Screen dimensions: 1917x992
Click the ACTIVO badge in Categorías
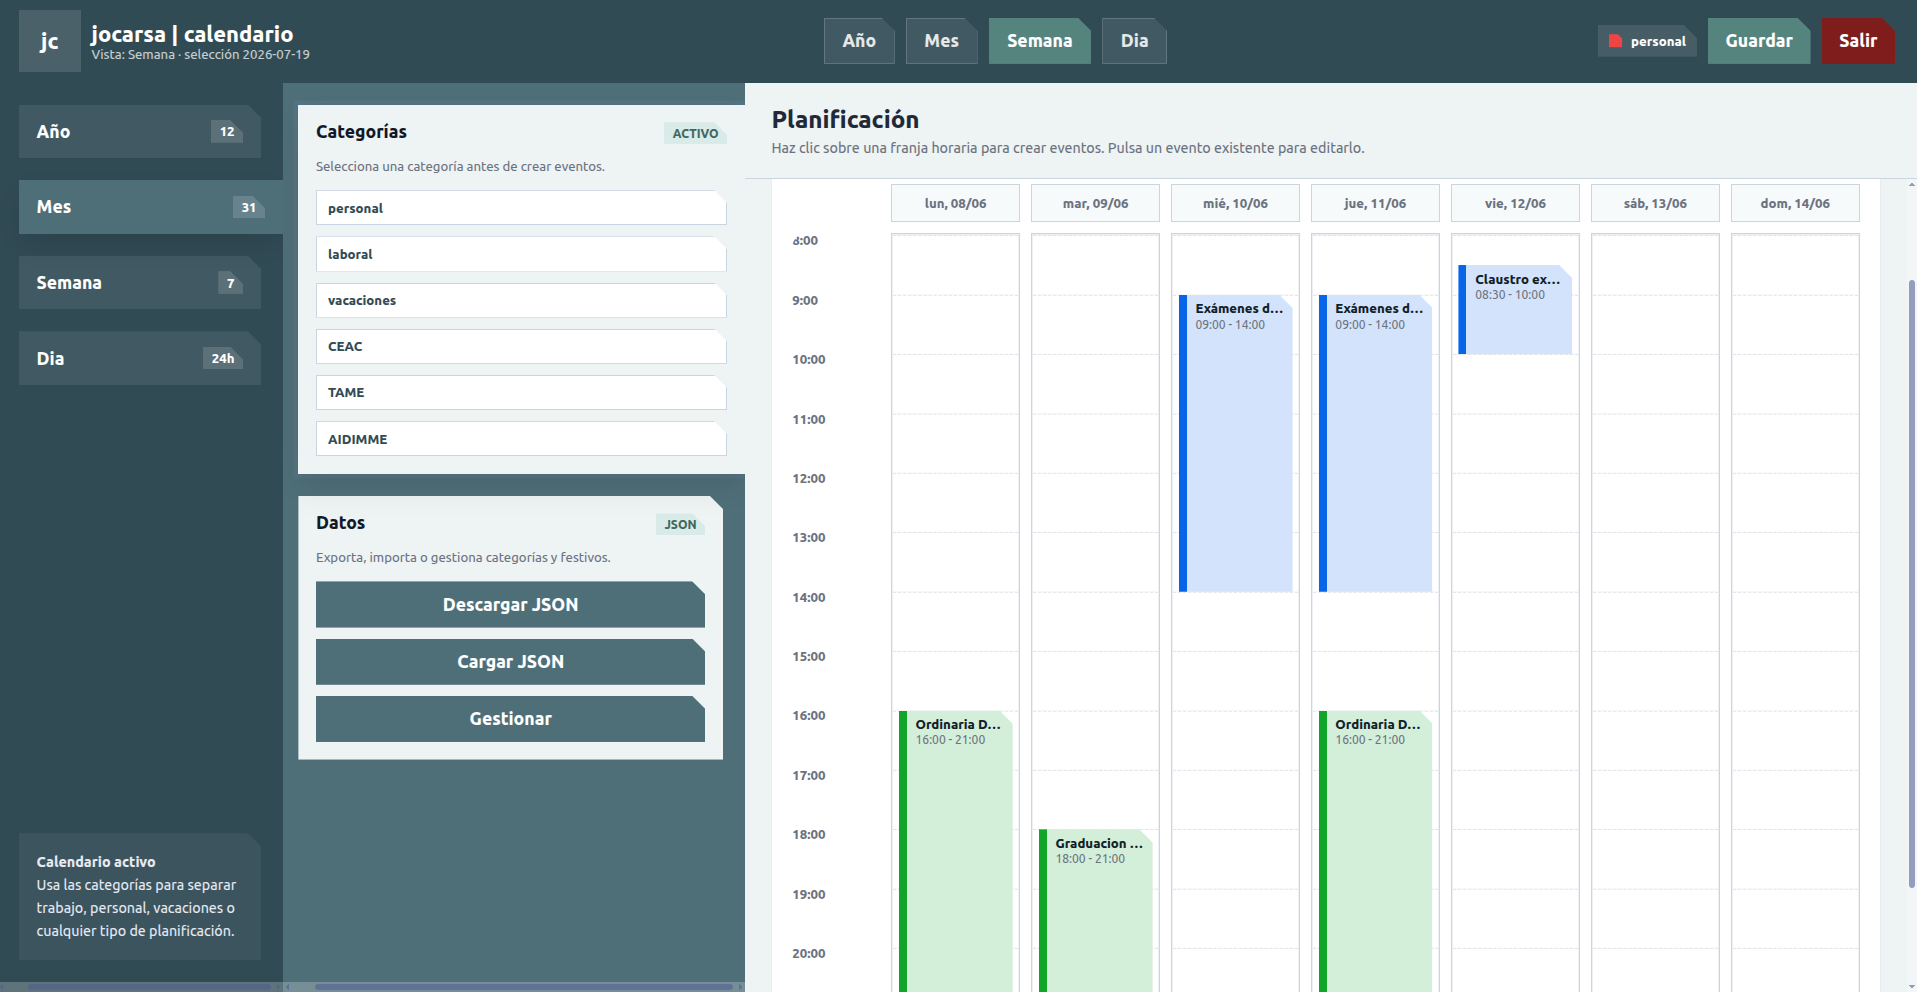pos(695,133)
